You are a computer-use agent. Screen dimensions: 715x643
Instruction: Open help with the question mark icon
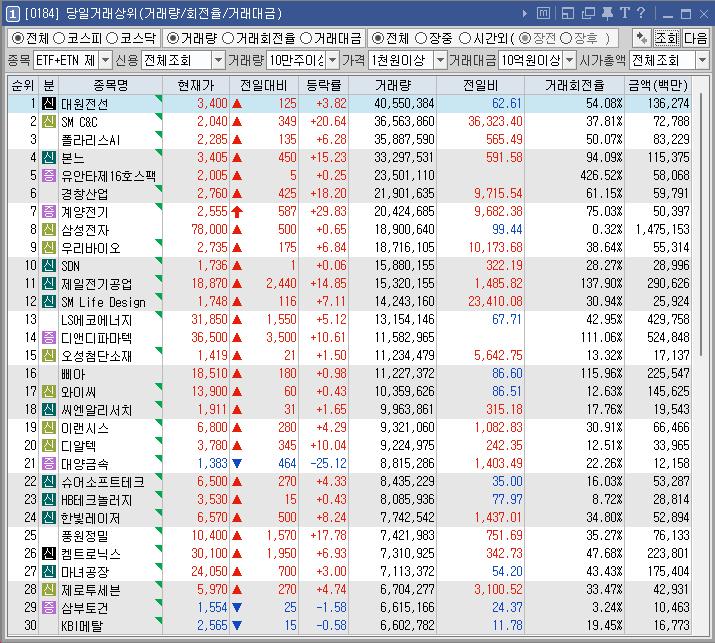coord(641,13)
